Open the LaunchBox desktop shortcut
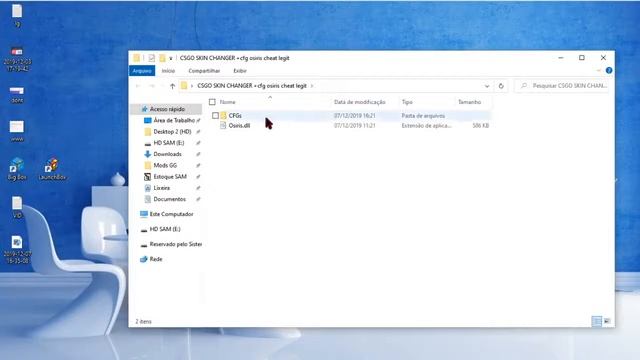 point(52,169)
